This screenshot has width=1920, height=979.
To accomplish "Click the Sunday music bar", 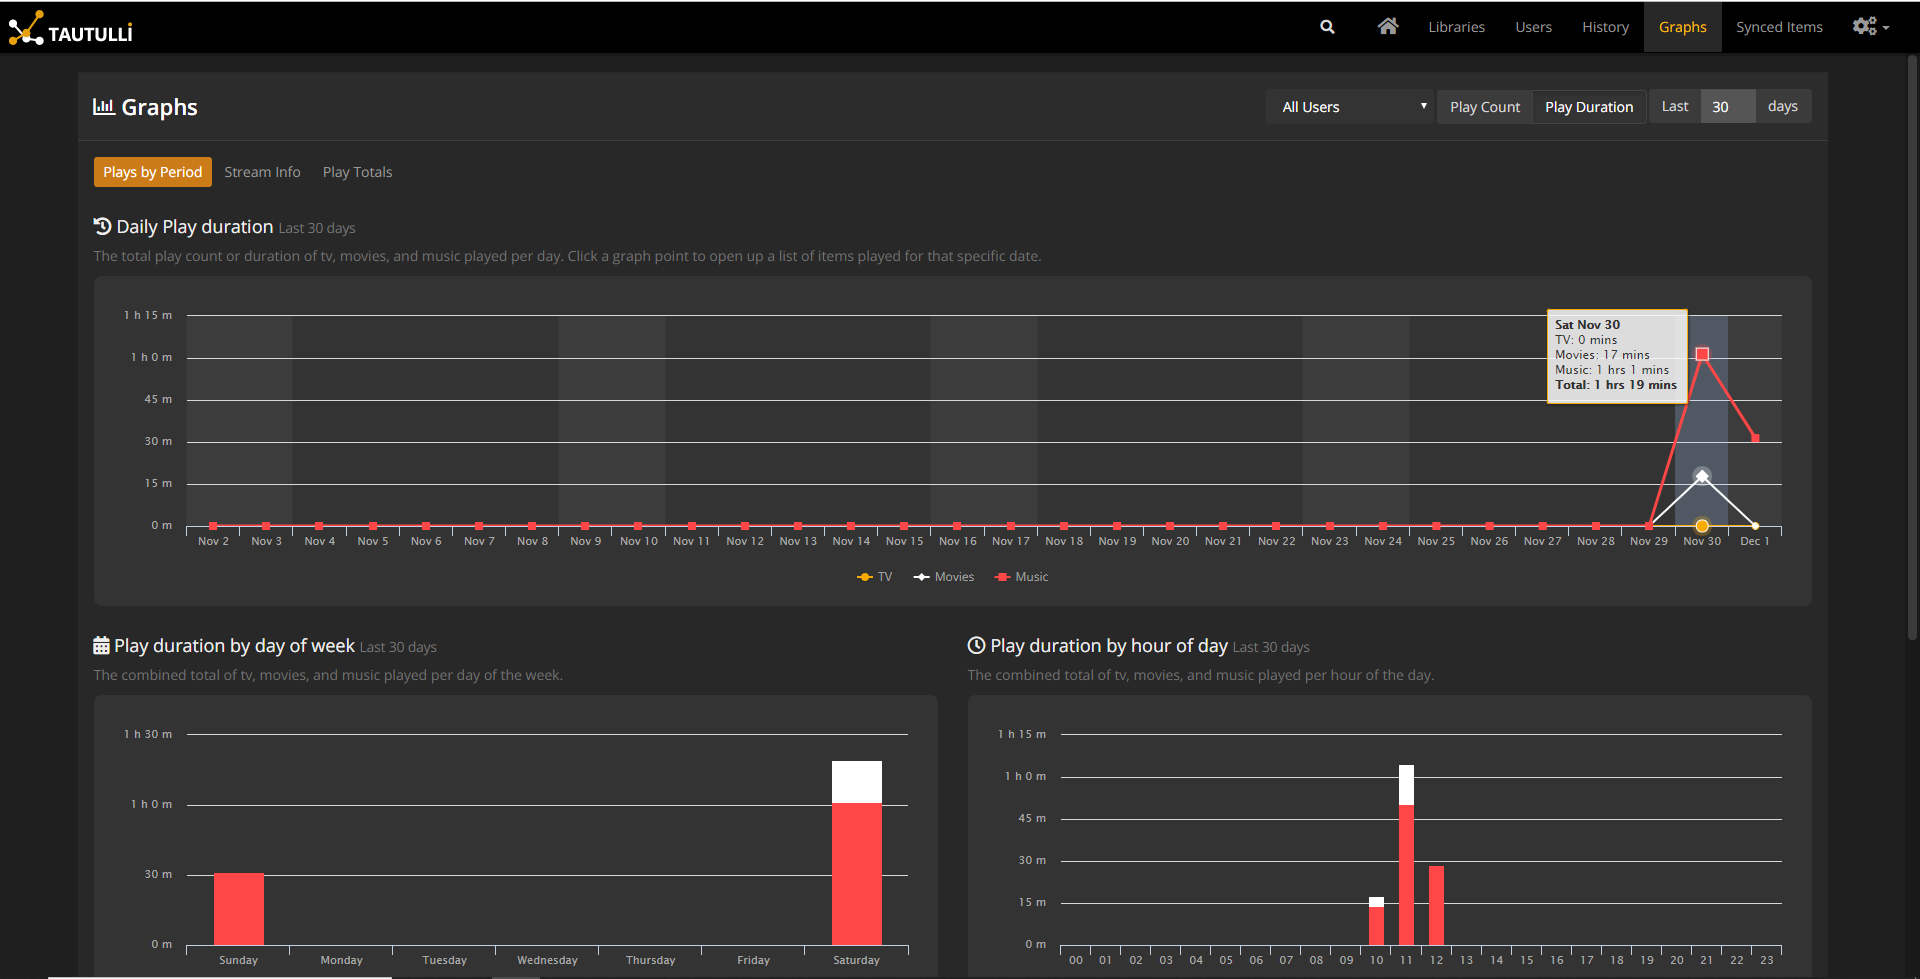I will point(239,909).
